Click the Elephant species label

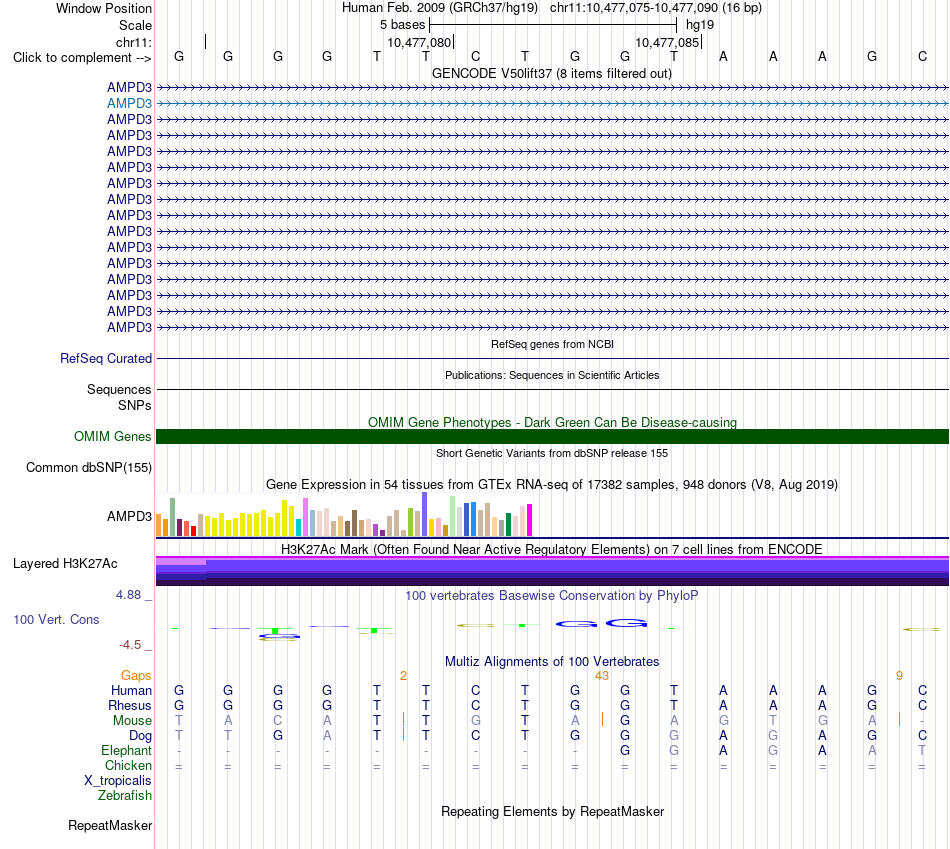tap(126, 750)
